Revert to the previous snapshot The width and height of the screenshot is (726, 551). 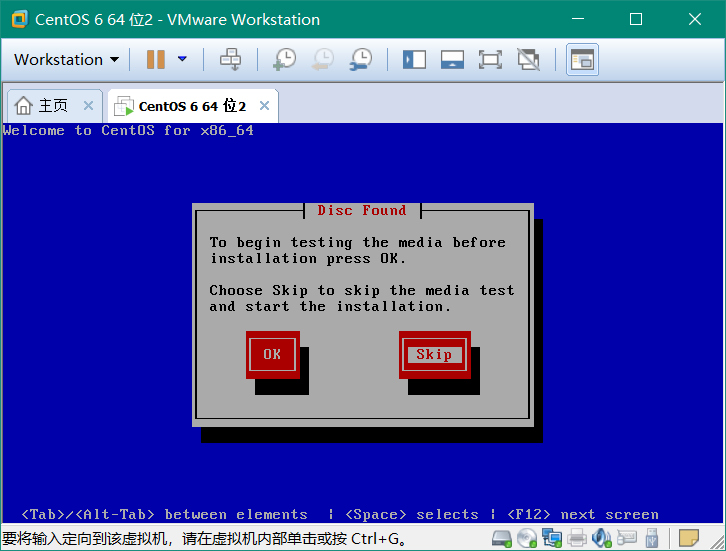click(x=323, y=59)
